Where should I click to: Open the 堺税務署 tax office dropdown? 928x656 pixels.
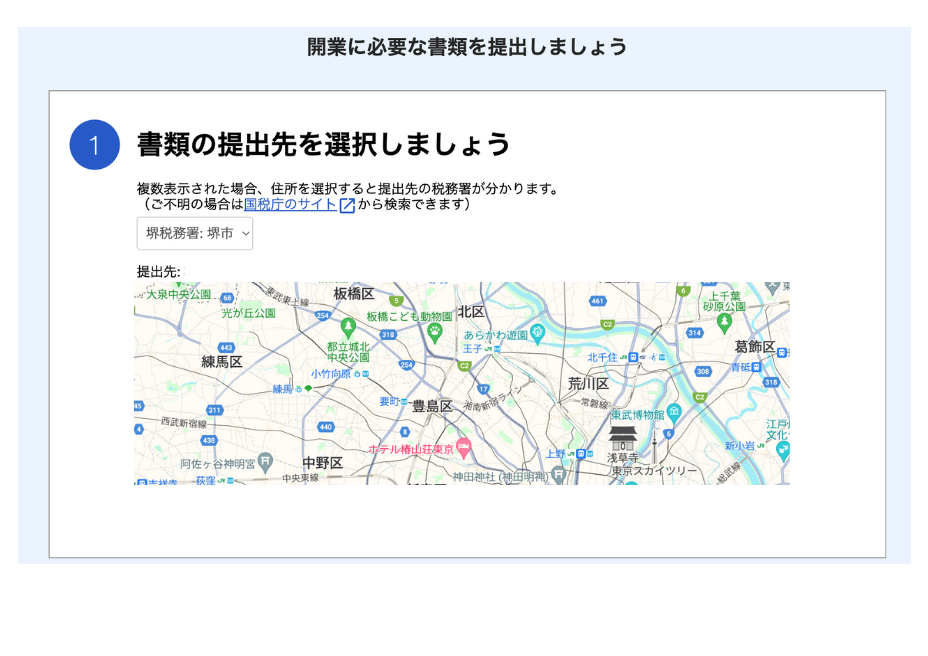click(x=195, y=234)
